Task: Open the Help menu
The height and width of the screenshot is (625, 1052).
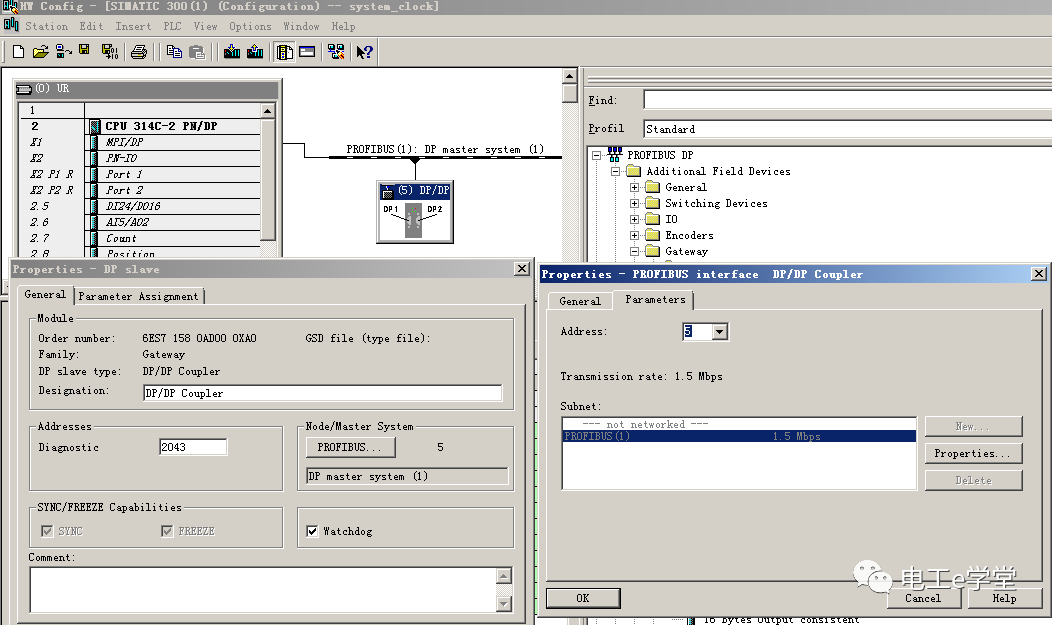Action: pyautogui.click(x=343, y=26)
